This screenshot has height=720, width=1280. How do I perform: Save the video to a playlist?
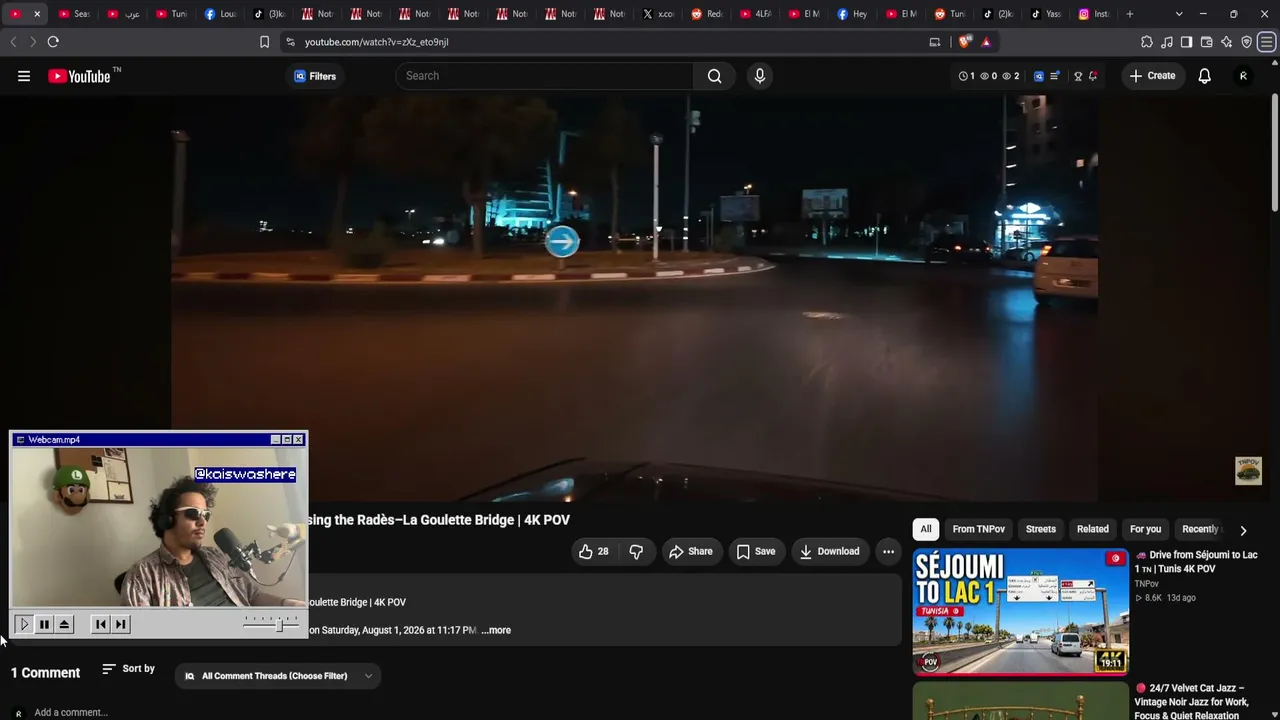pos(756,551)
